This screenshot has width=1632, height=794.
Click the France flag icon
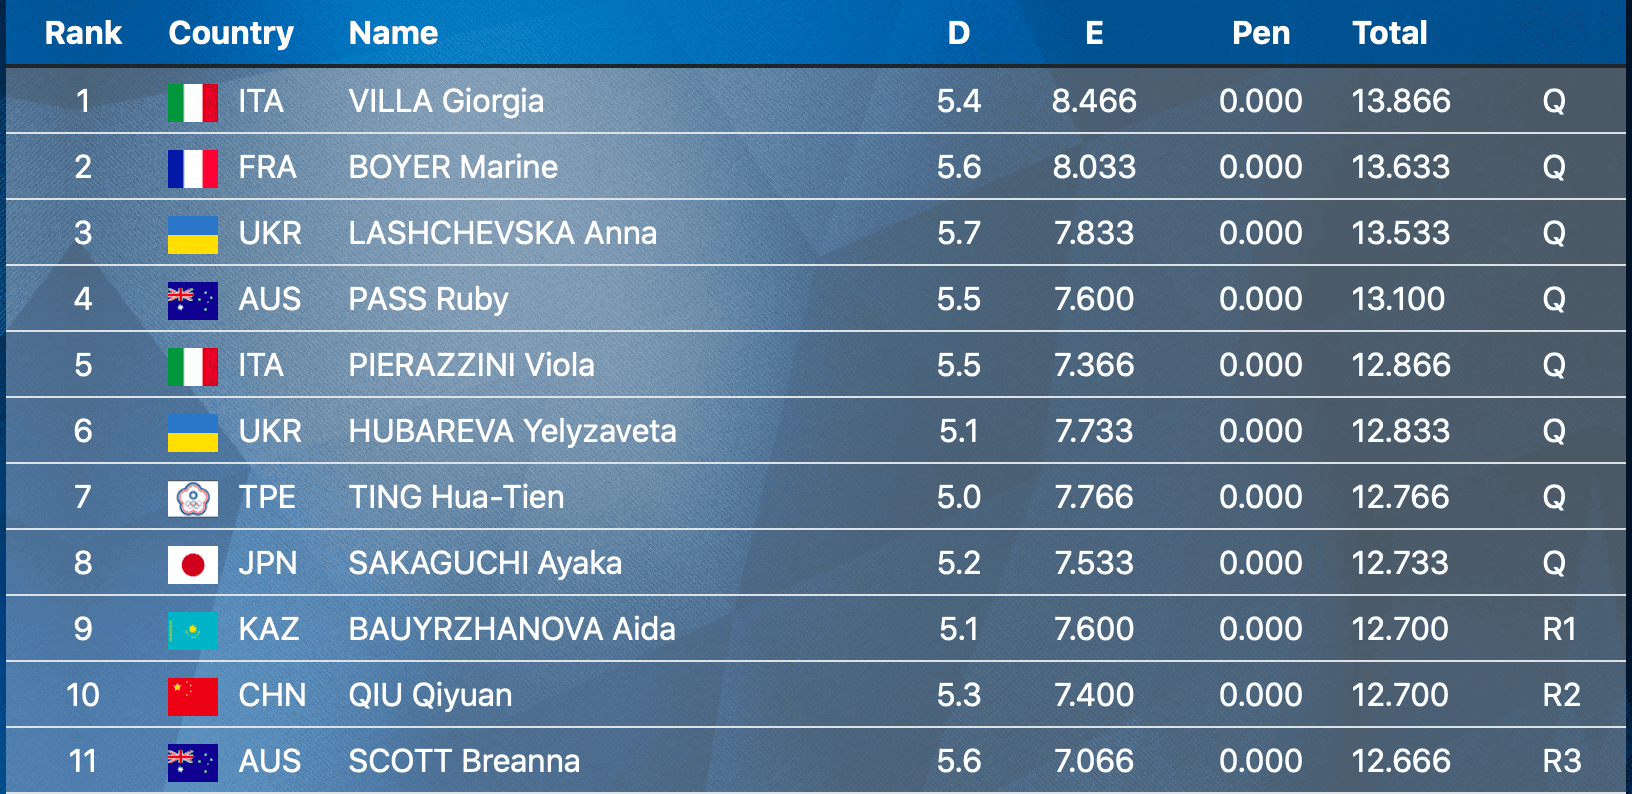pos(192,168)
